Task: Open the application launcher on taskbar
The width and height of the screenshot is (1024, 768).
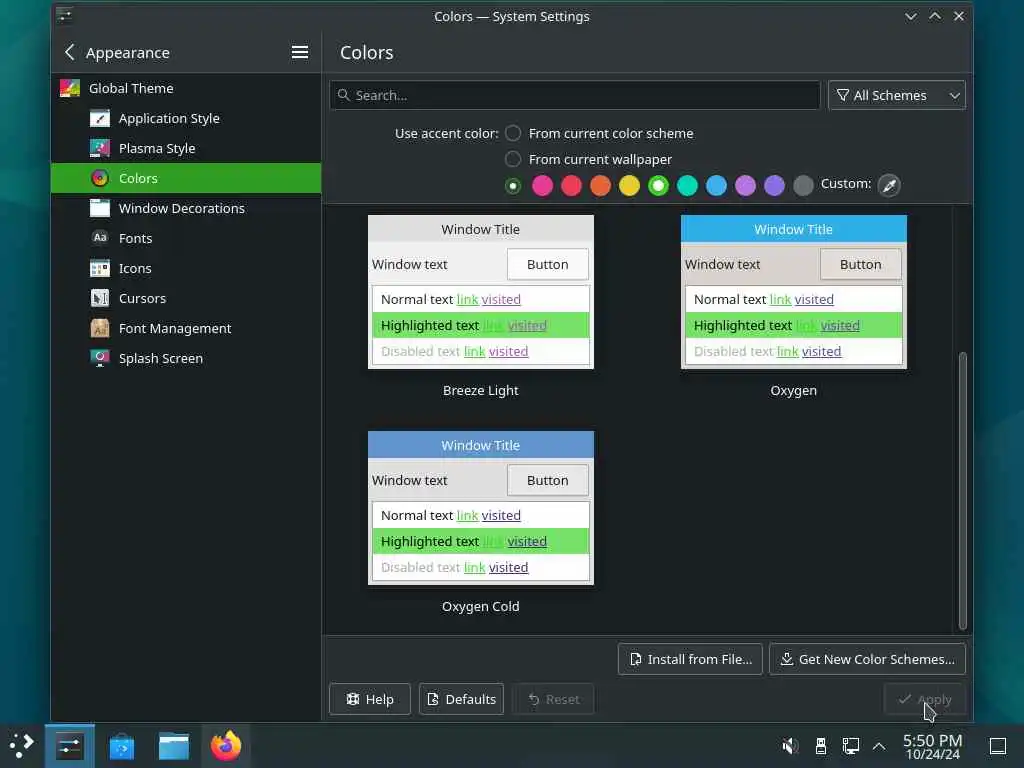Action: 22,746
